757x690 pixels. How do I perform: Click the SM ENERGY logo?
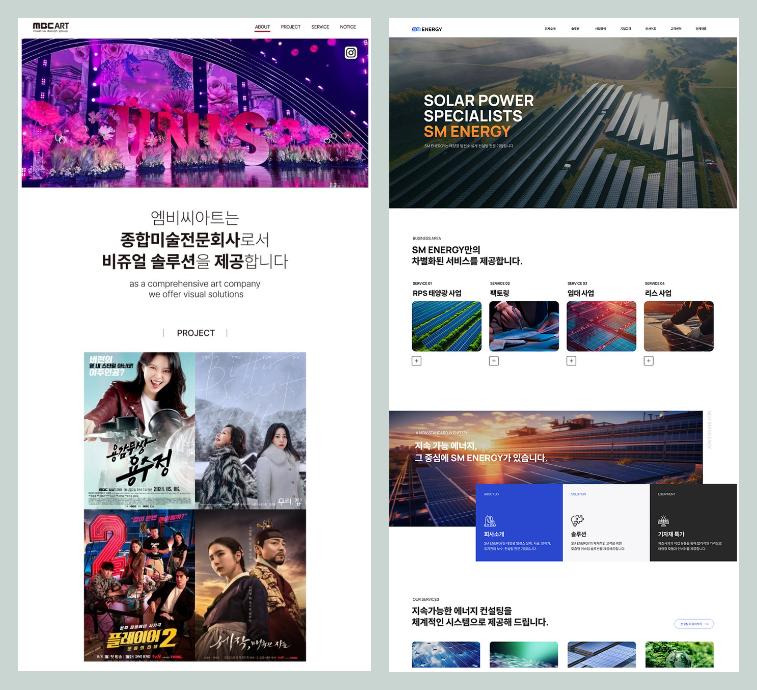pyautogui.click(x=427, y=29)
